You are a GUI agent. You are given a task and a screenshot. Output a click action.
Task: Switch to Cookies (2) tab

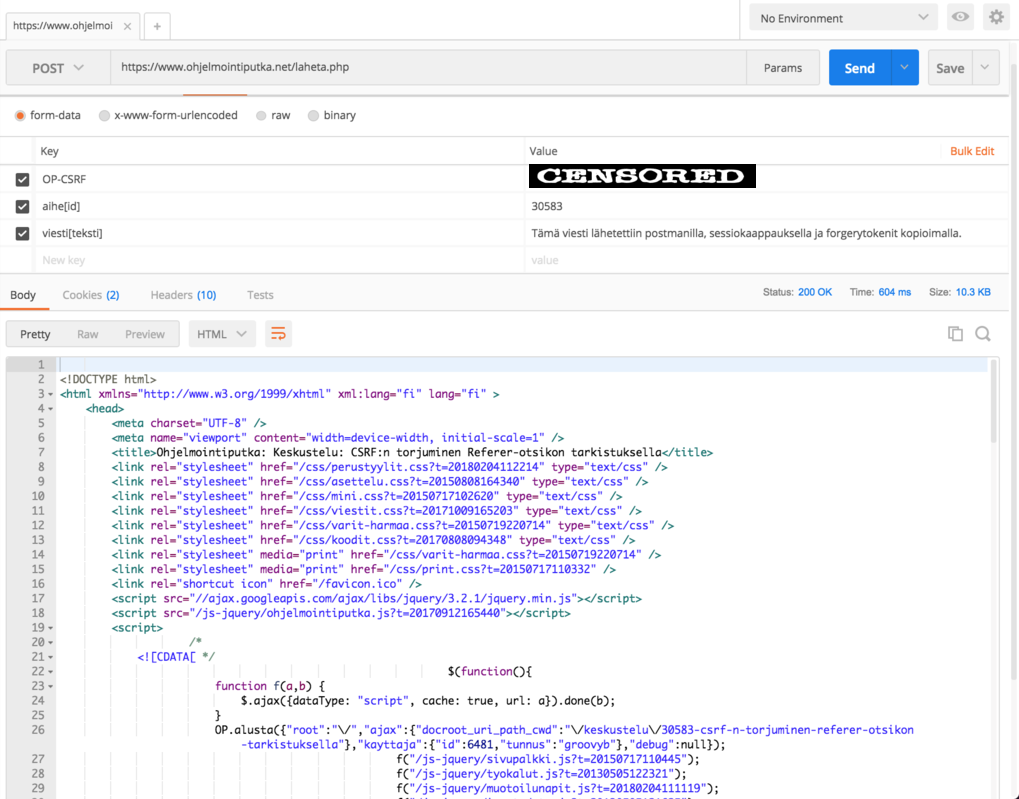pyautogui.click(x=90, y=295)
